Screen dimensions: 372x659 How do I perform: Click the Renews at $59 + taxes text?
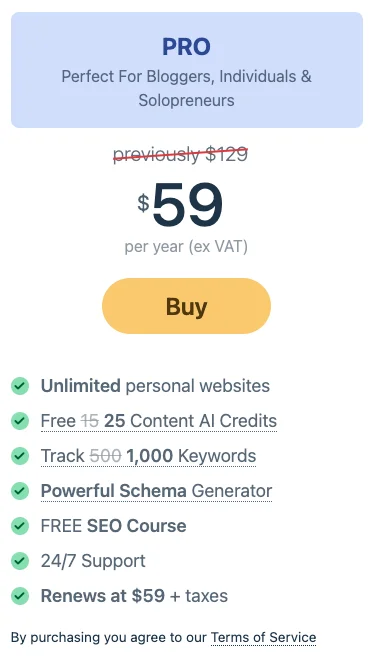coord(134,596)
